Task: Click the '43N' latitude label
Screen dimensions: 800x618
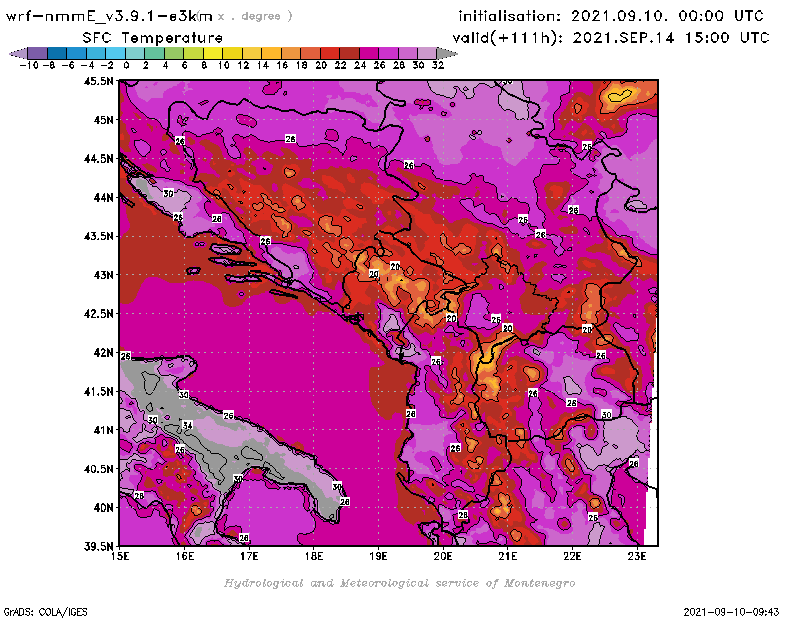Action: tap(103, 275)
